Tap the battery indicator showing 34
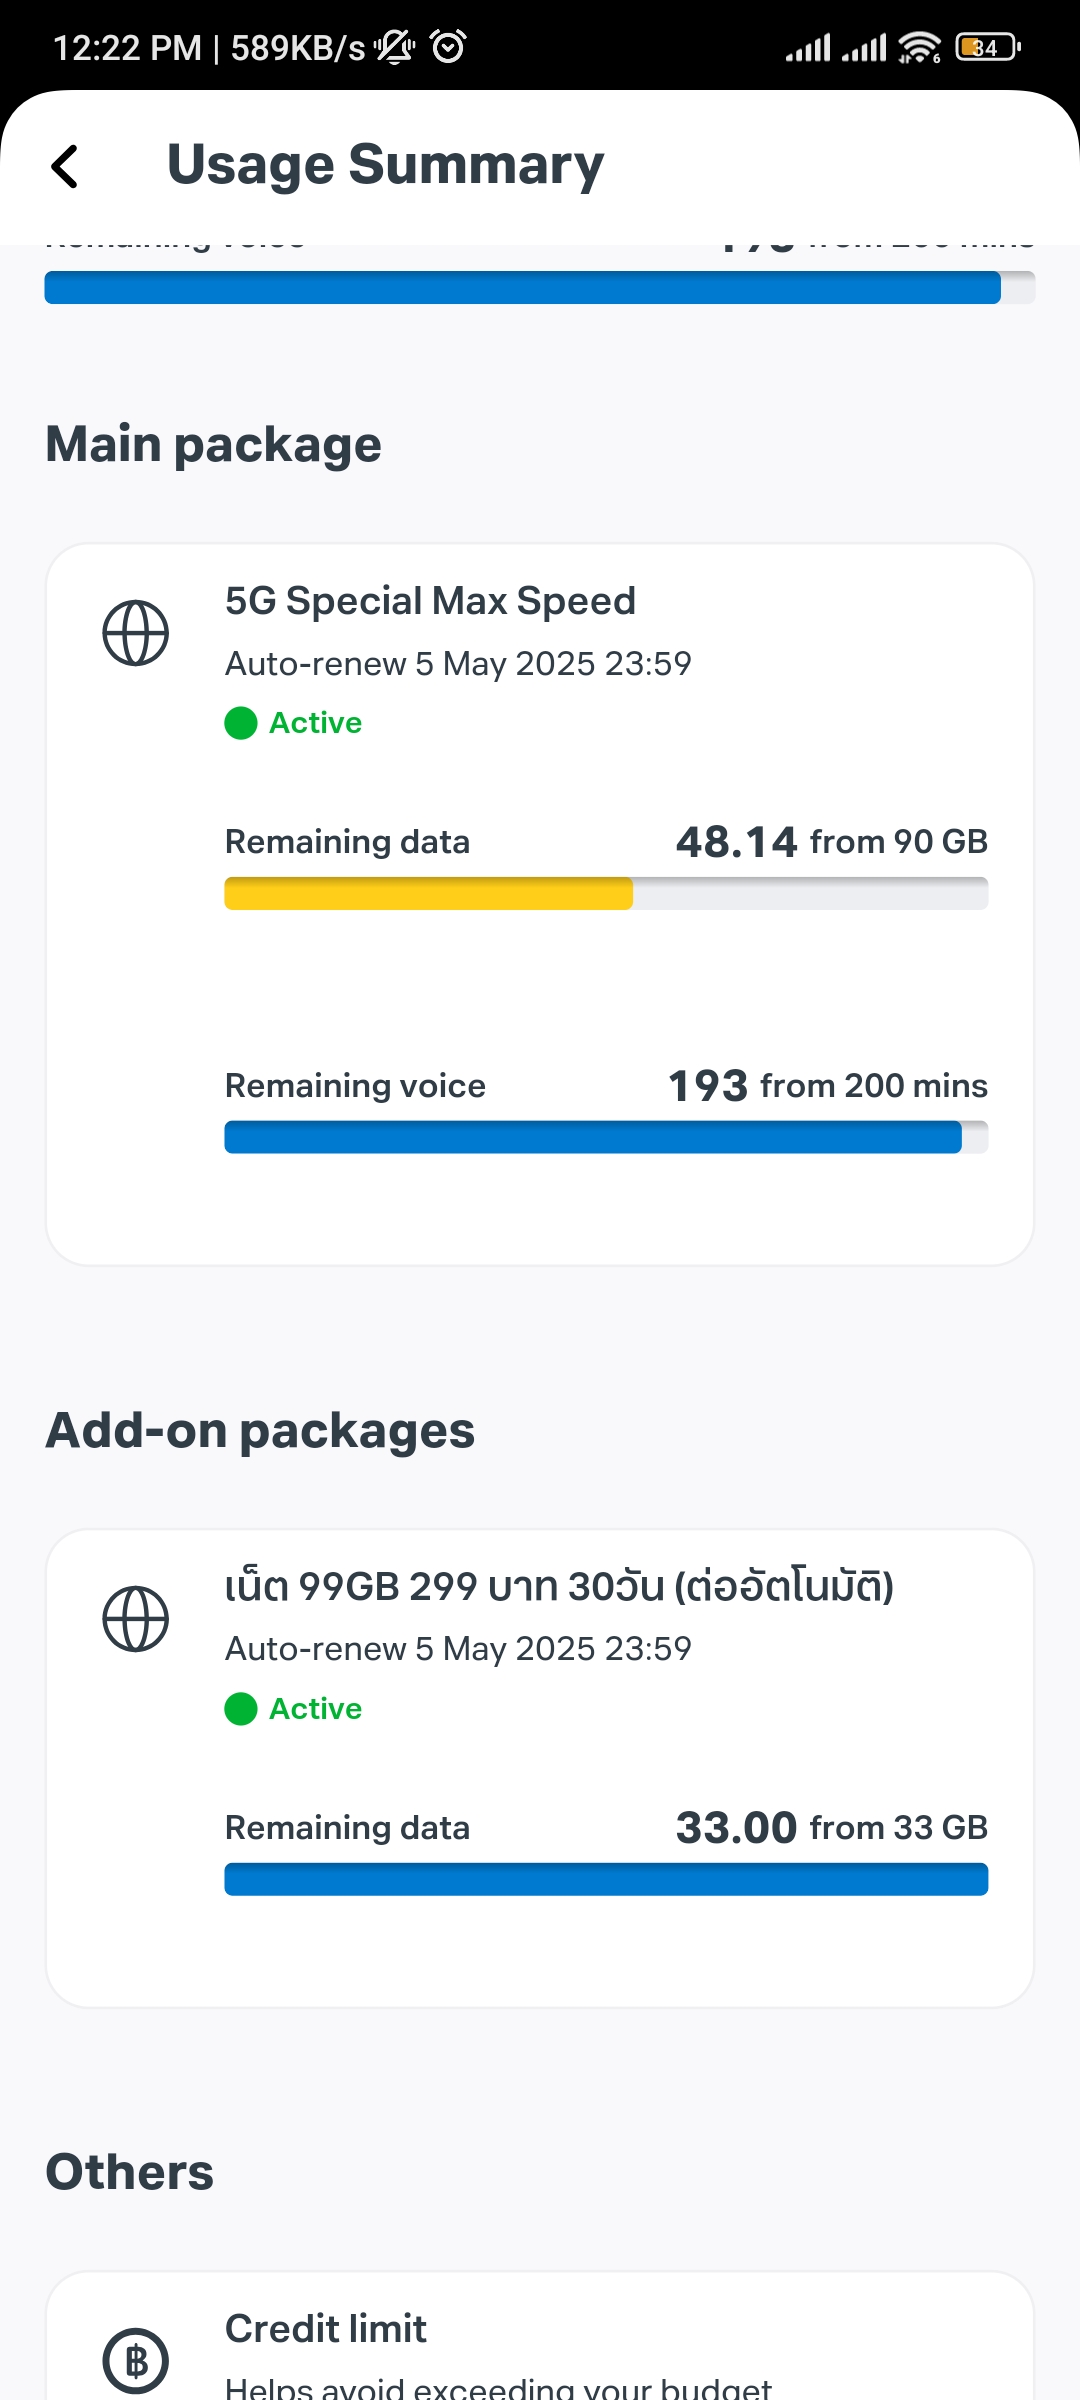This screenshot has width=1080, height=2400. click(x=987, y=47)
